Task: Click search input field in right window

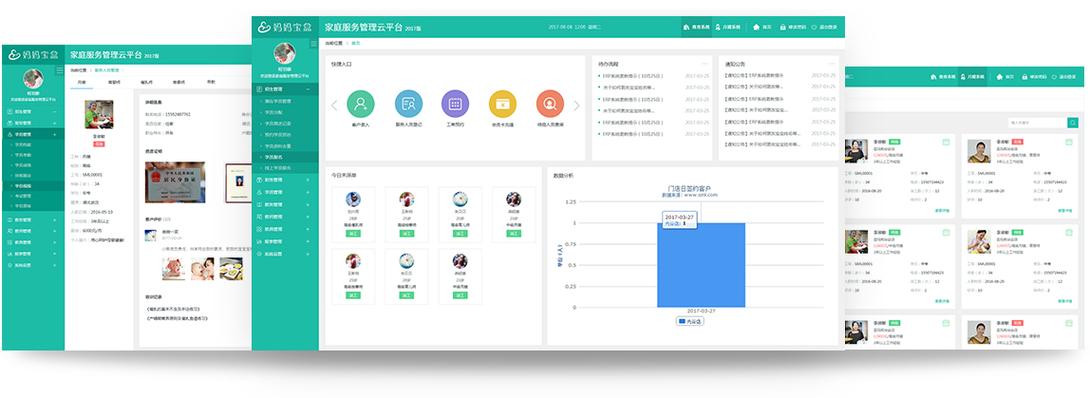Action: pos(1037,123)
